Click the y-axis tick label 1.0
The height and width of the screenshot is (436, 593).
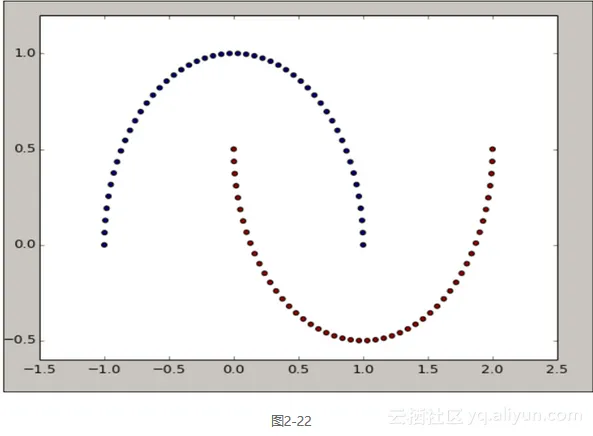click(25, 53)
